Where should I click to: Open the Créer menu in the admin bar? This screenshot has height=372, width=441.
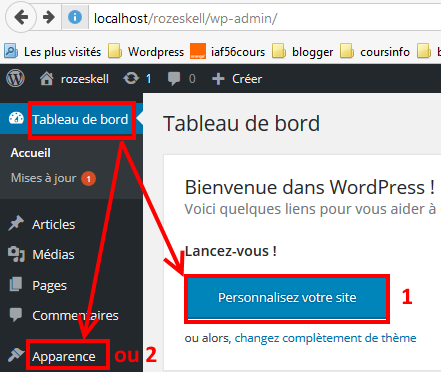click(x=237, y=79)
